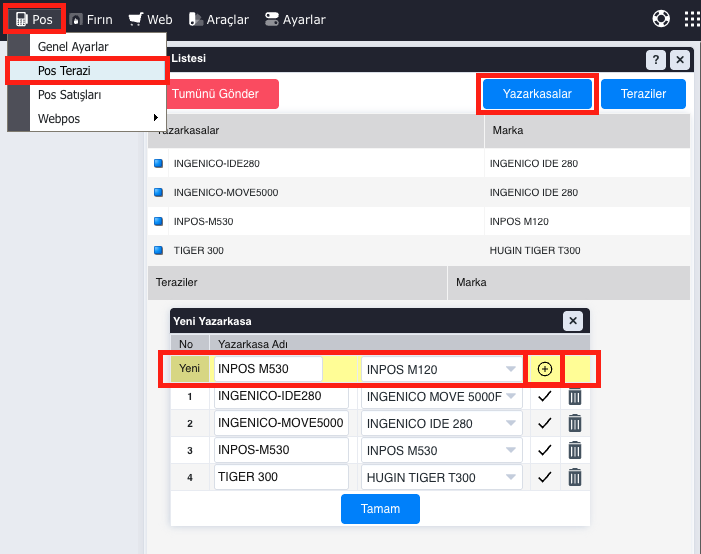Image resolution: width=701 pixels, height=554 pixels.
Task: Click trash icon for the TIGER 300 row
Action: point(575,477)
